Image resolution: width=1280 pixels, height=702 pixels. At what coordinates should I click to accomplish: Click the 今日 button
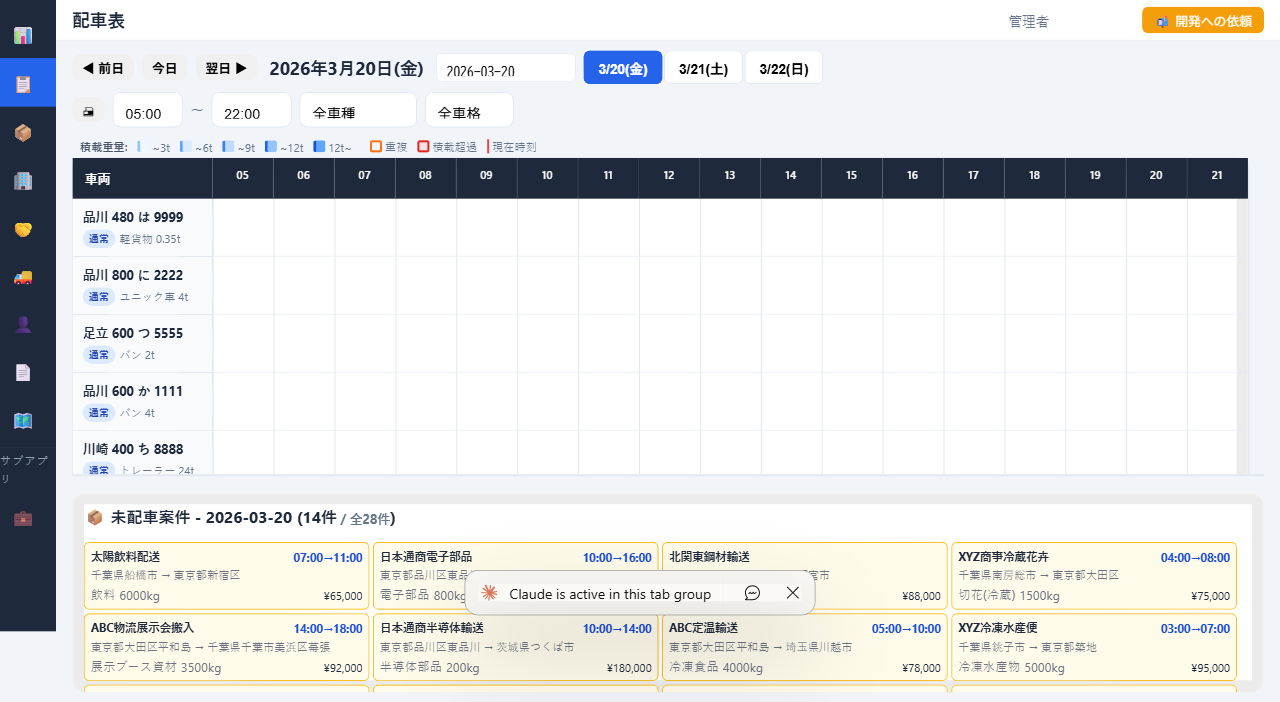click(x=164, y=67)
